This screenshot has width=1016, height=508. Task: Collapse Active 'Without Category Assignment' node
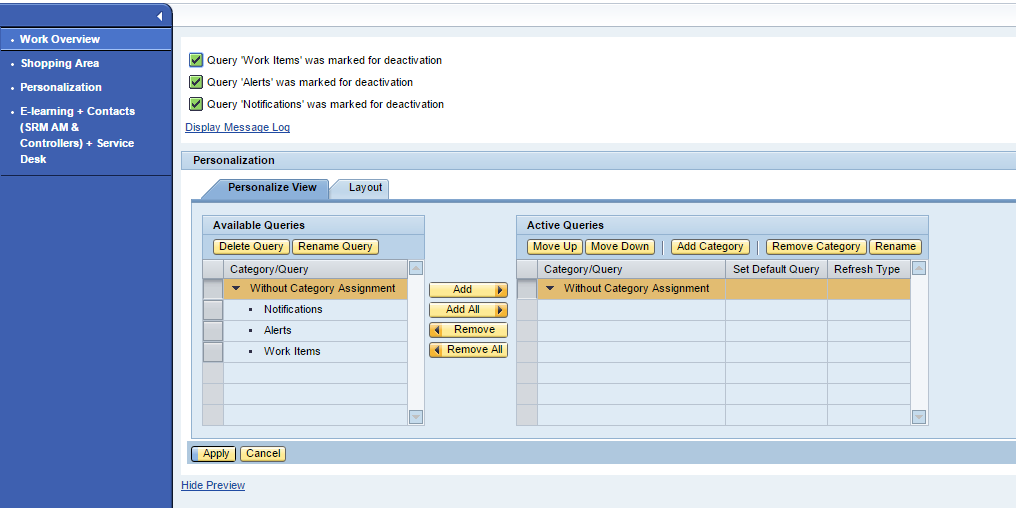[551, 289]
